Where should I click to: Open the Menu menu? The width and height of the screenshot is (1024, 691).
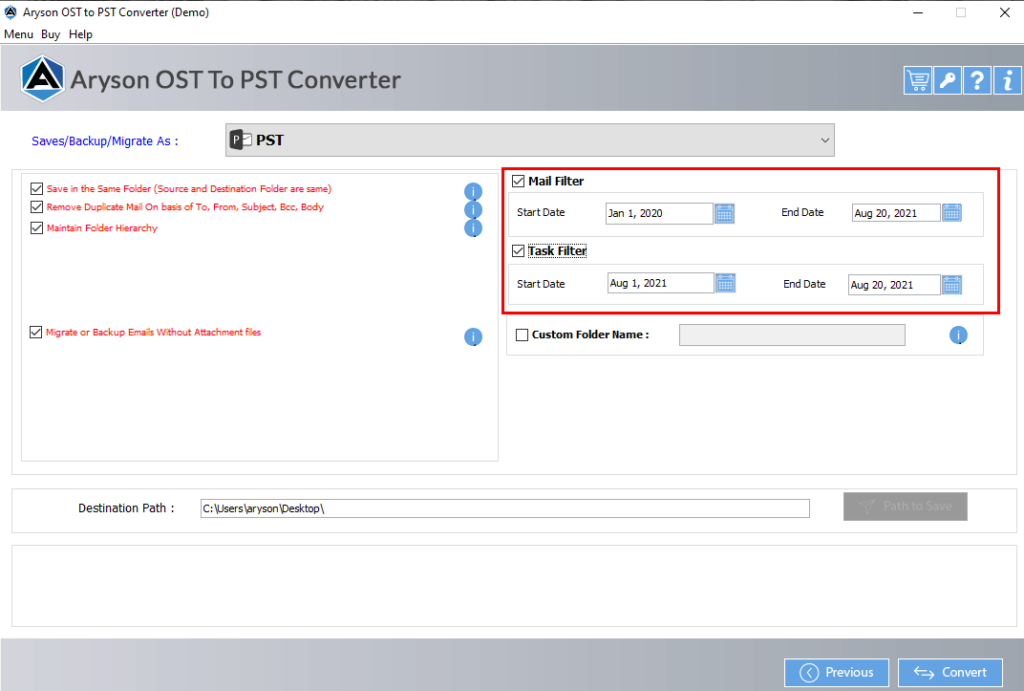click(x=18, y=34)
